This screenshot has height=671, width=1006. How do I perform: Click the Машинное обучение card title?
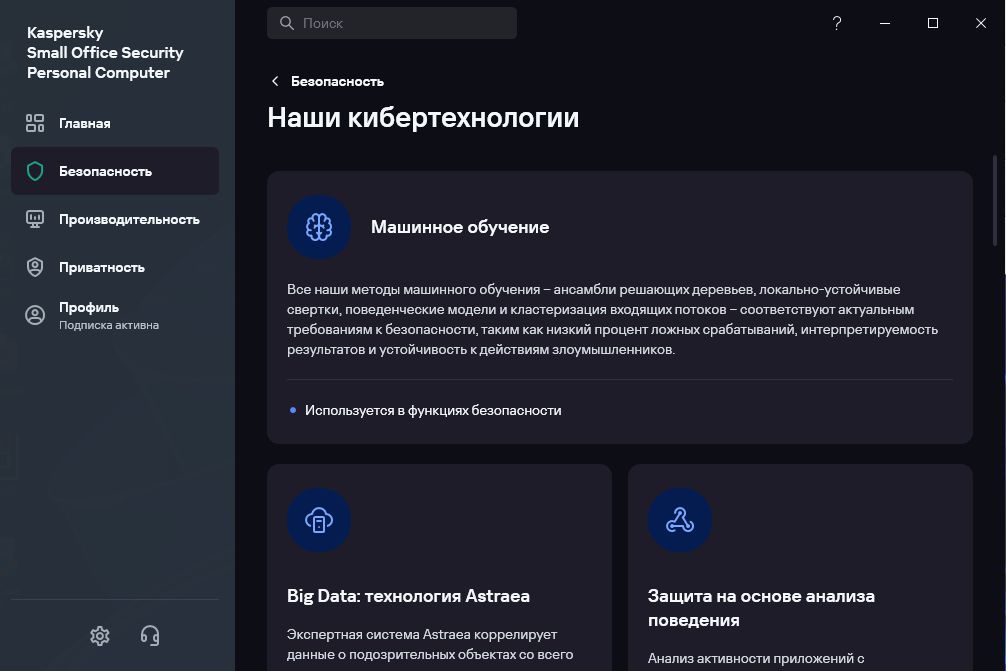tap(460, 227)
